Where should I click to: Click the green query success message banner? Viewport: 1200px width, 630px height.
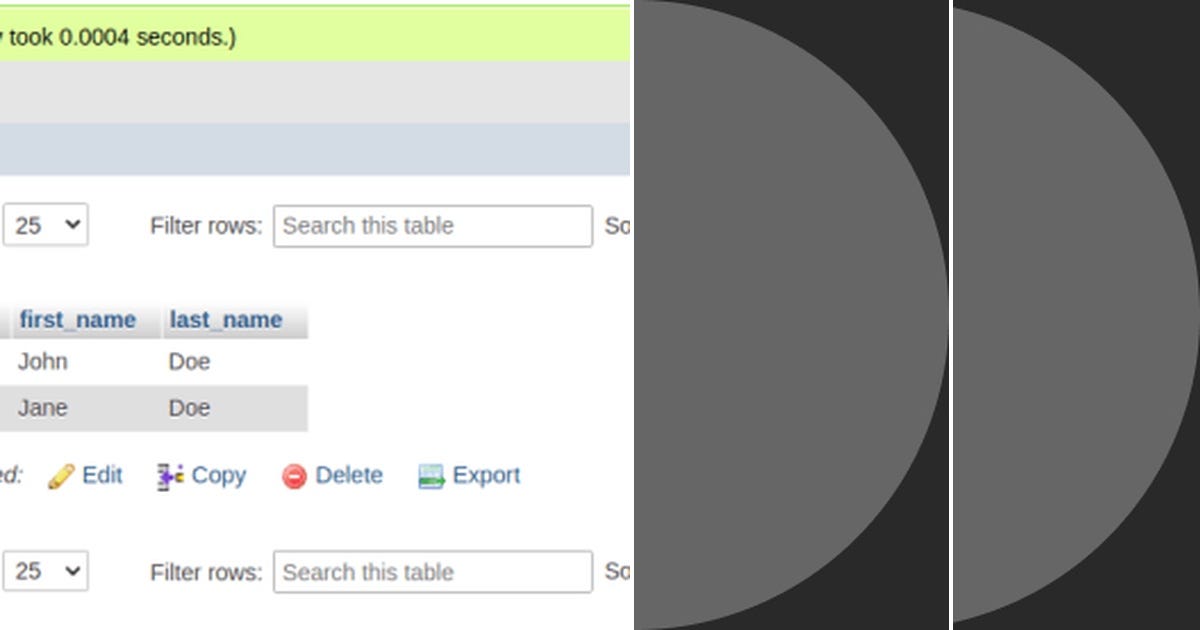(300, 33)
